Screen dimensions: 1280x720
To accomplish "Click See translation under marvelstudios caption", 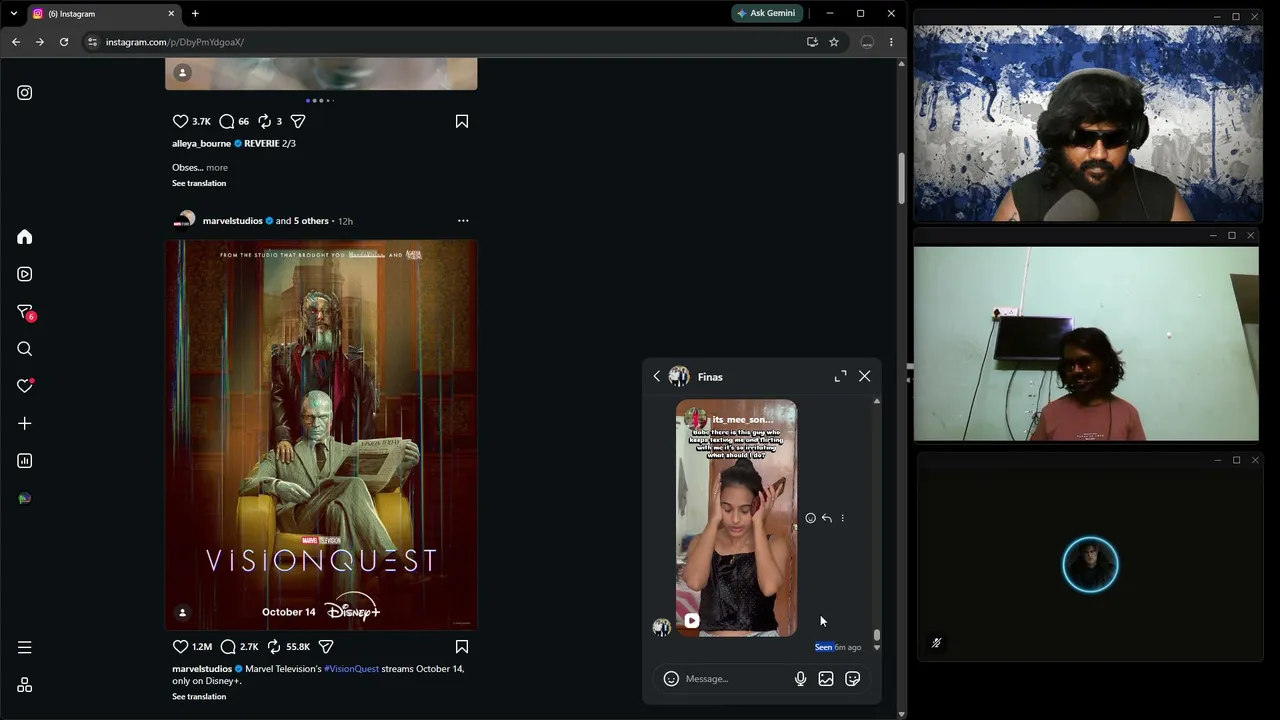I will 199,697.
